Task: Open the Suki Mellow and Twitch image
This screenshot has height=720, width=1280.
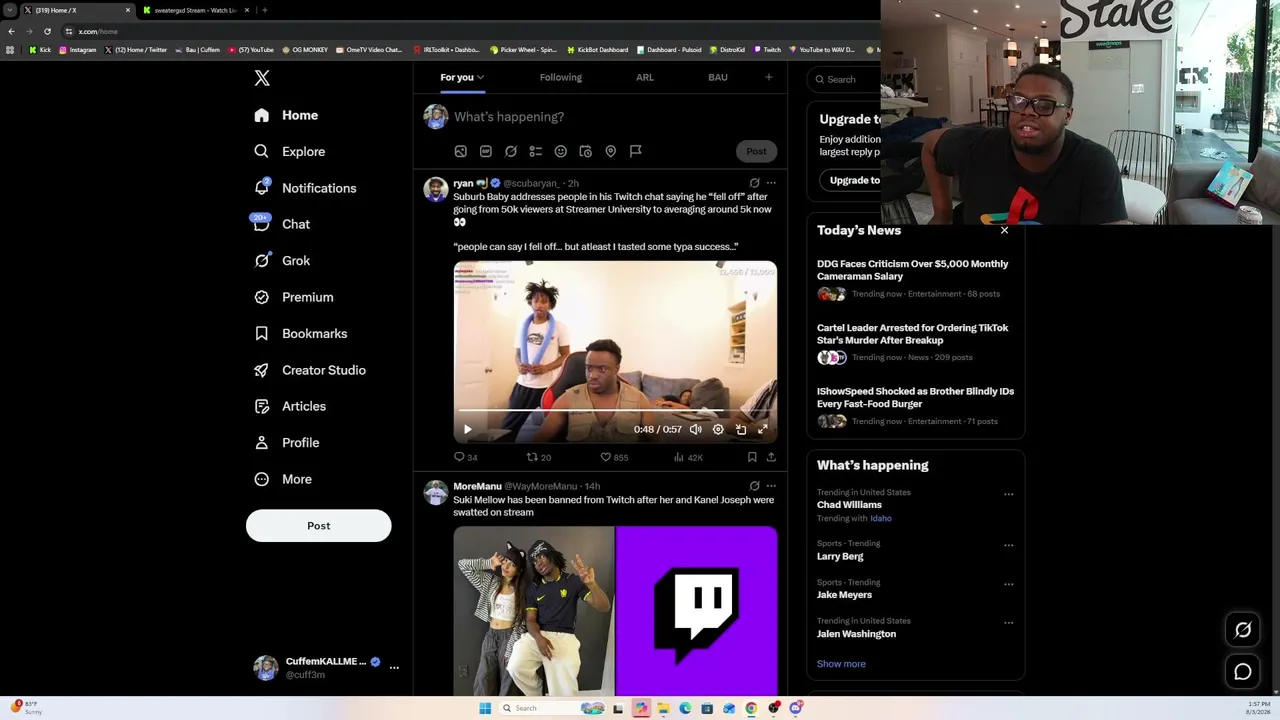Action: pyautogui.click(x=615, y=610)
